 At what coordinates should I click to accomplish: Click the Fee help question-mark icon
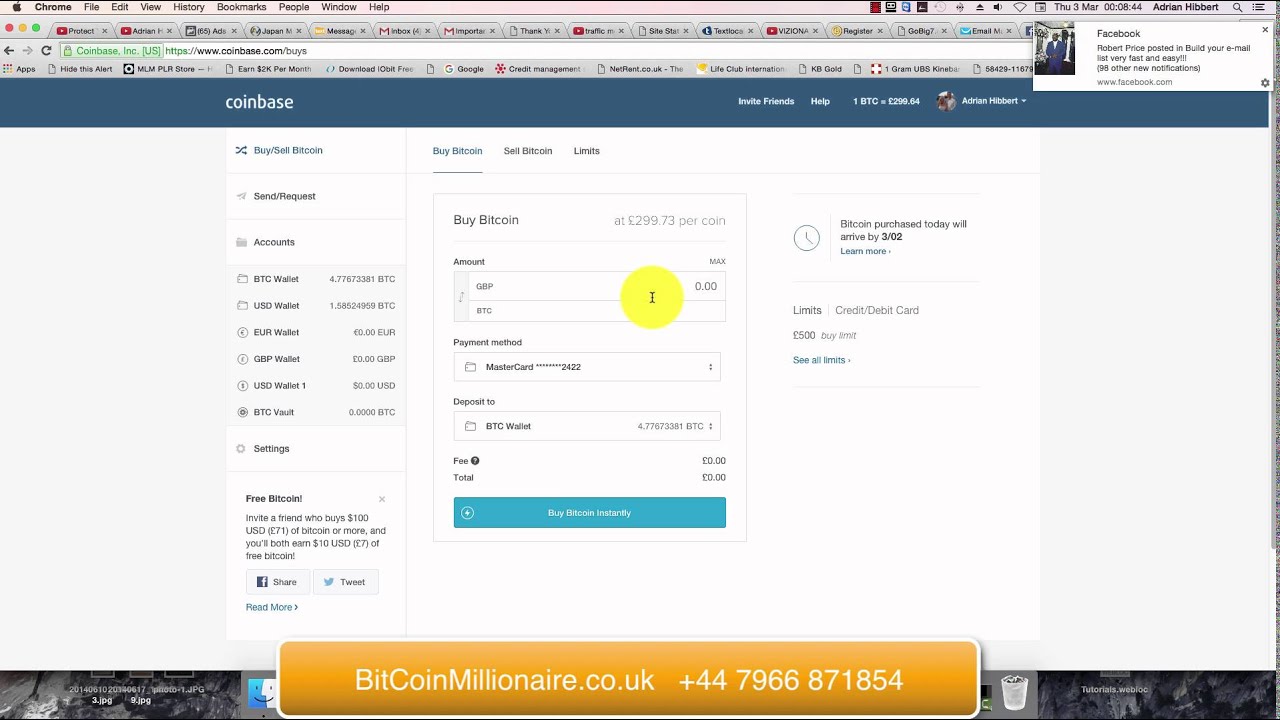[x=475, y=461]
